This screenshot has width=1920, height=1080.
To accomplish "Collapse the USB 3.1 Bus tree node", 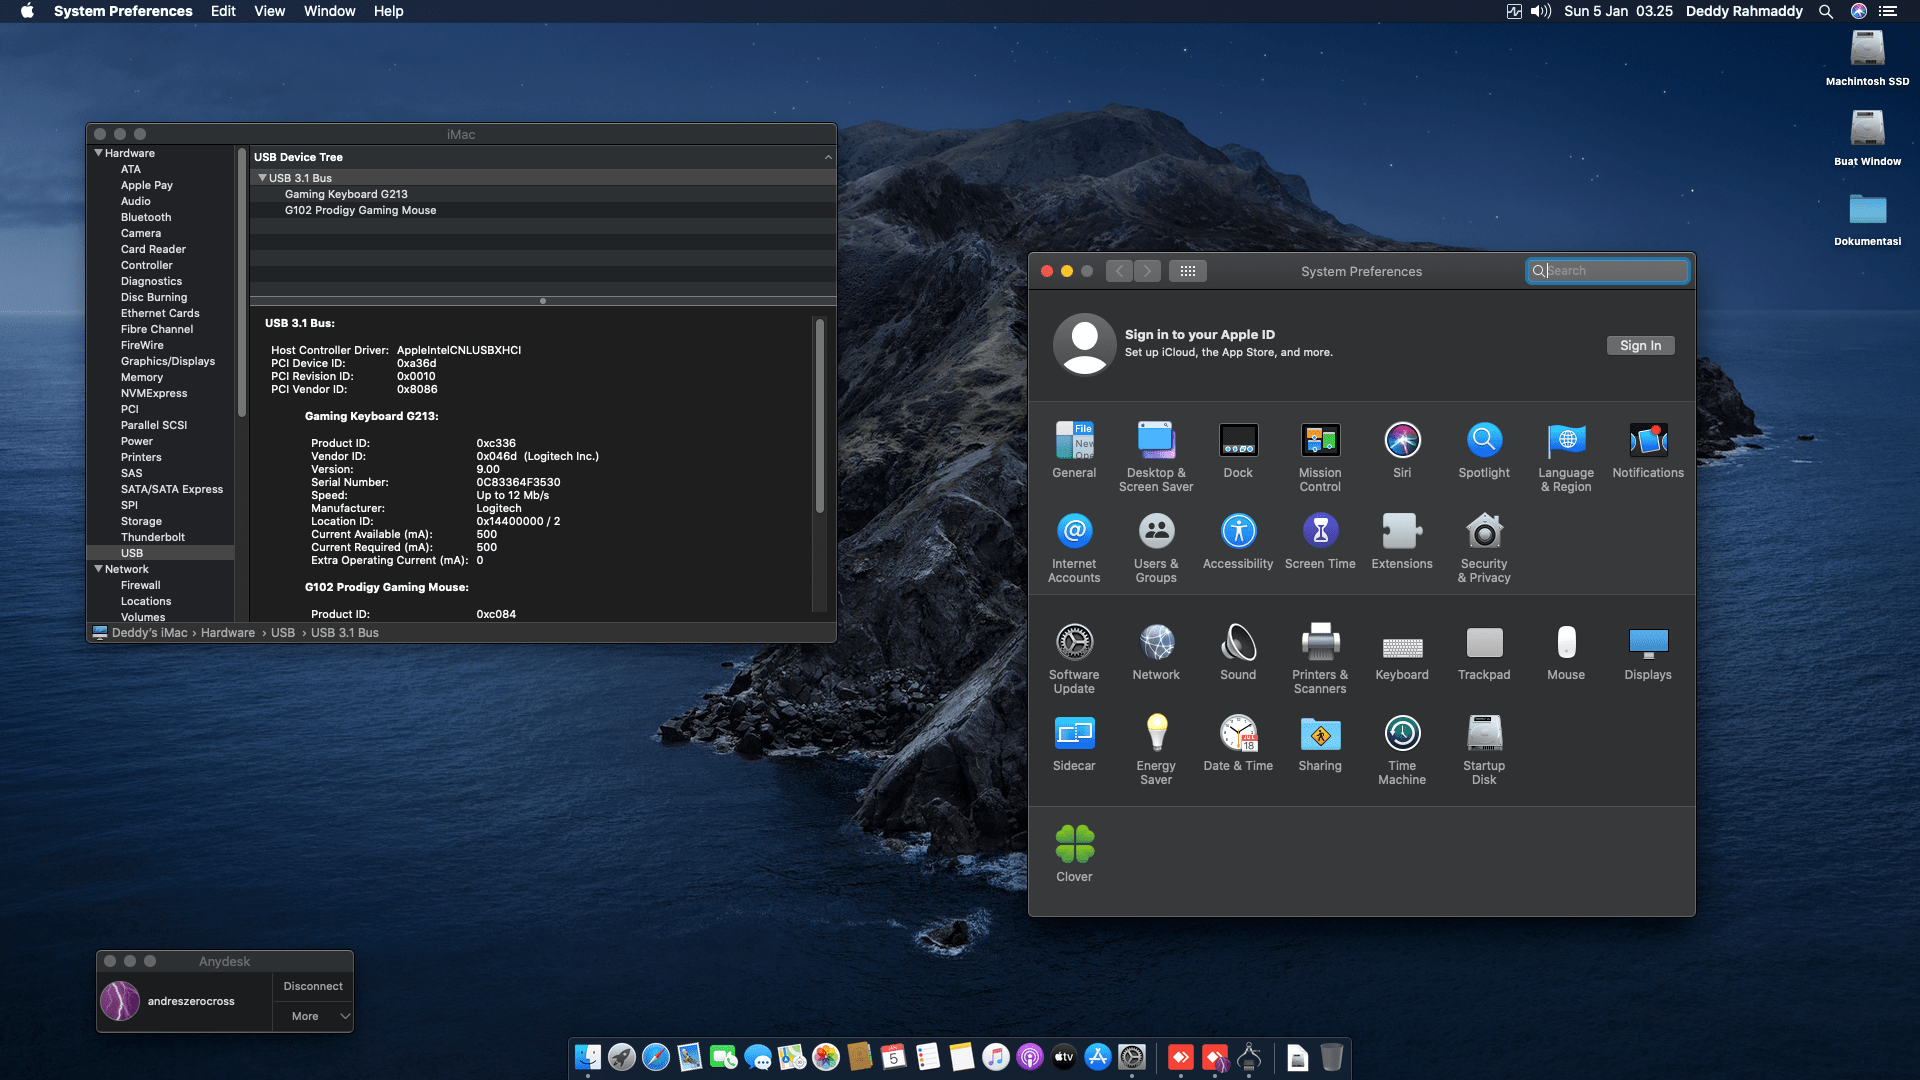I will click(262, 178).
